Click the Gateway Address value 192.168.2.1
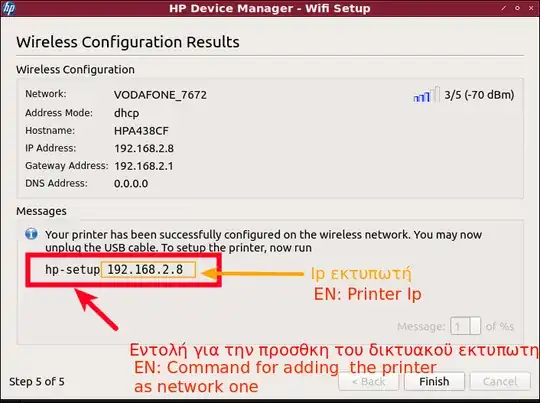This screenshot has width=540, height=403. pos(144,166)
